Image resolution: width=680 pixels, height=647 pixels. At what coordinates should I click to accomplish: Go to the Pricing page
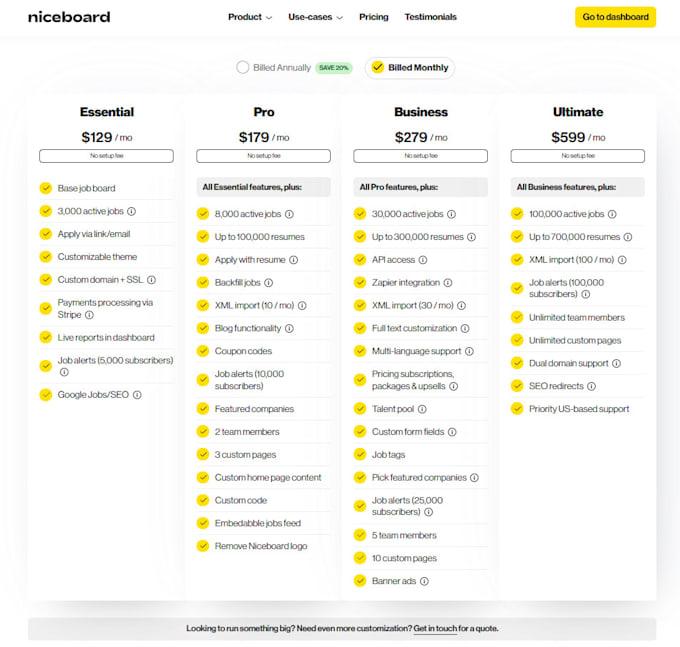tap(374, 17)
